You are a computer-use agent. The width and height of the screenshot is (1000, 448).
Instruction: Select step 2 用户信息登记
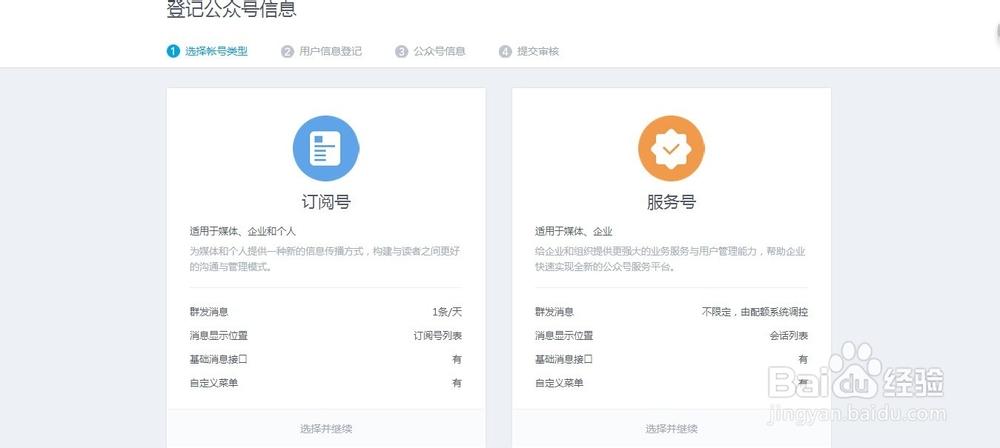[x=321, y=52]
